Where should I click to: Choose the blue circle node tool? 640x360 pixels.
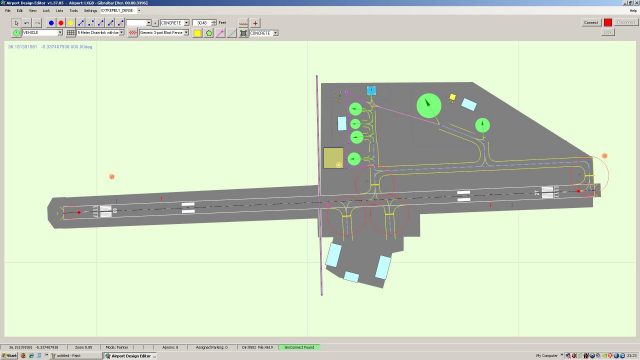(x=51, y=23)
